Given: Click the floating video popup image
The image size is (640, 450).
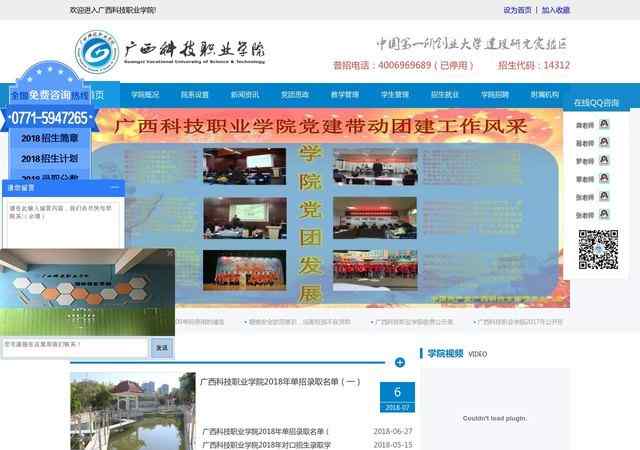Looking at the screenshot, I should point(87,292).
